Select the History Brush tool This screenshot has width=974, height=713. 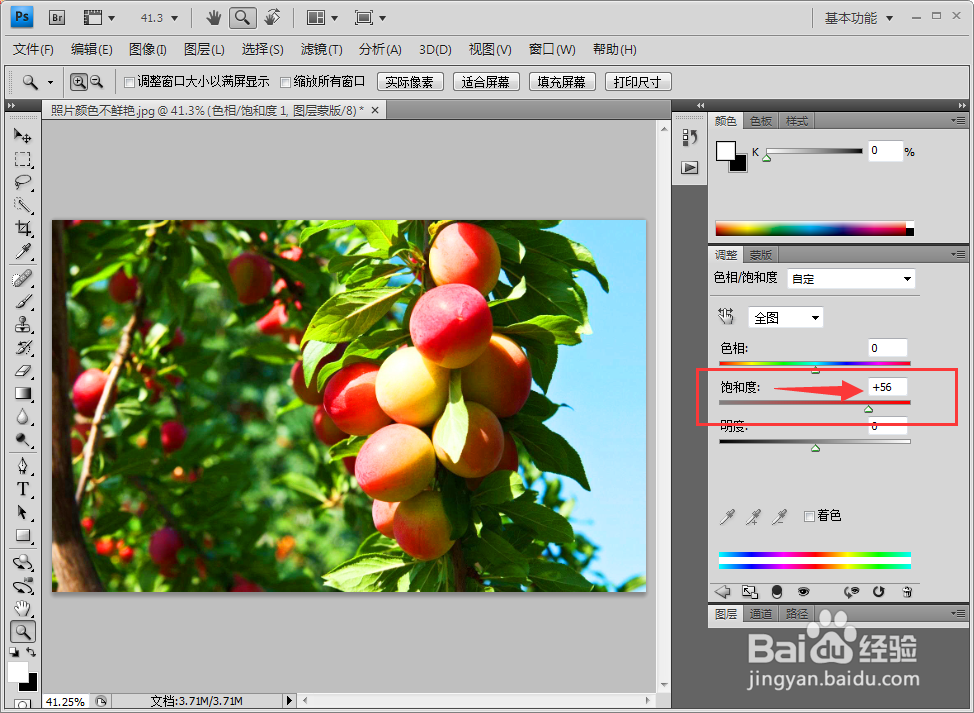click(x=23, y=348)
